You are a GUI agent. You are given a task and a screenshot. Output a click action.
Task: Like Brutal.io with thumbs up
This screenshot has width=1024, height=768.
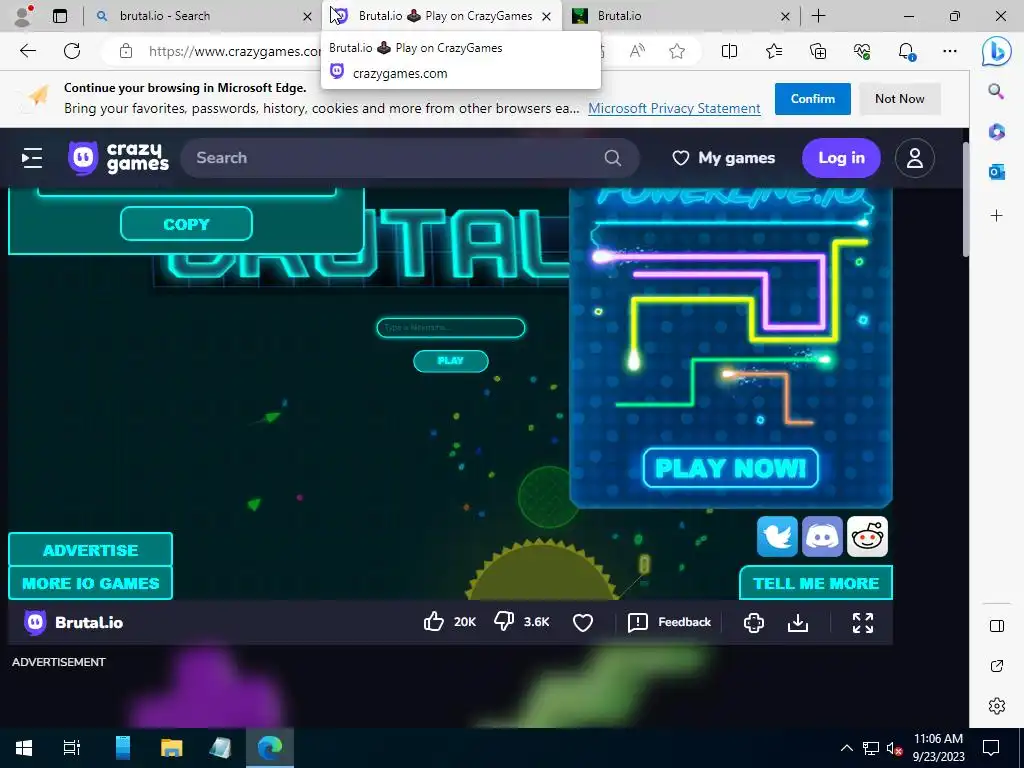[434, 622]
